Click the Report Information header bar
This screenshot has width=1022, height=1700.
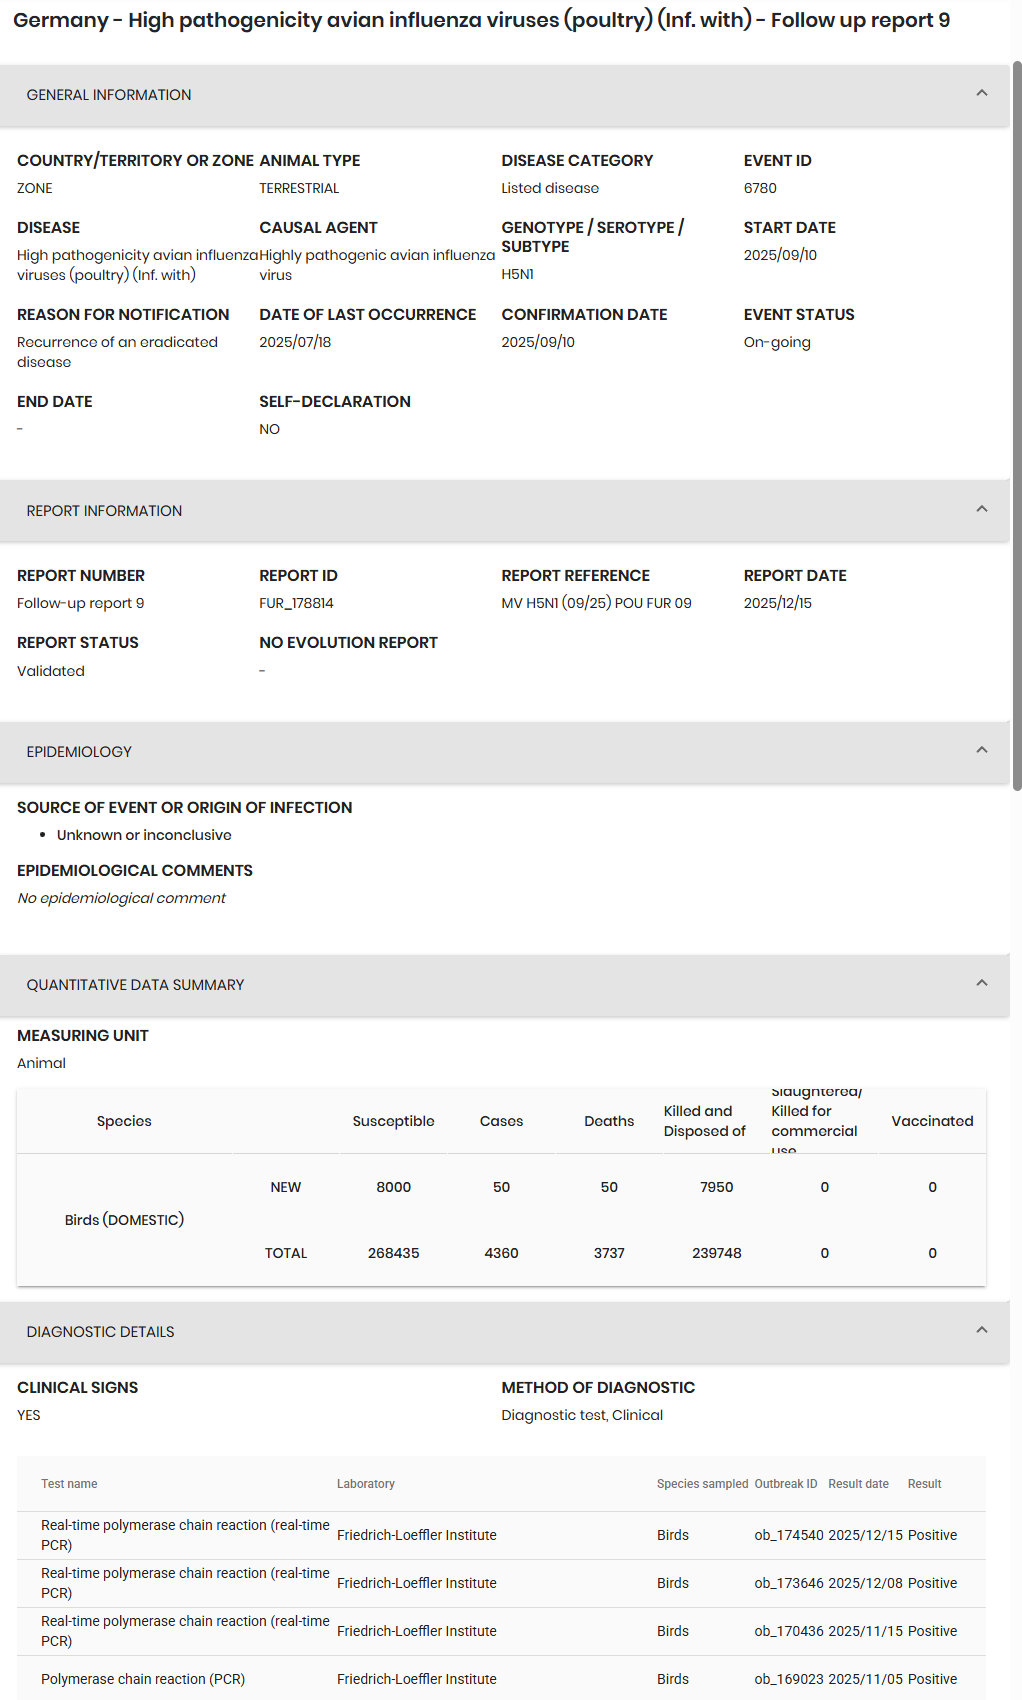[x=504, y=511]
